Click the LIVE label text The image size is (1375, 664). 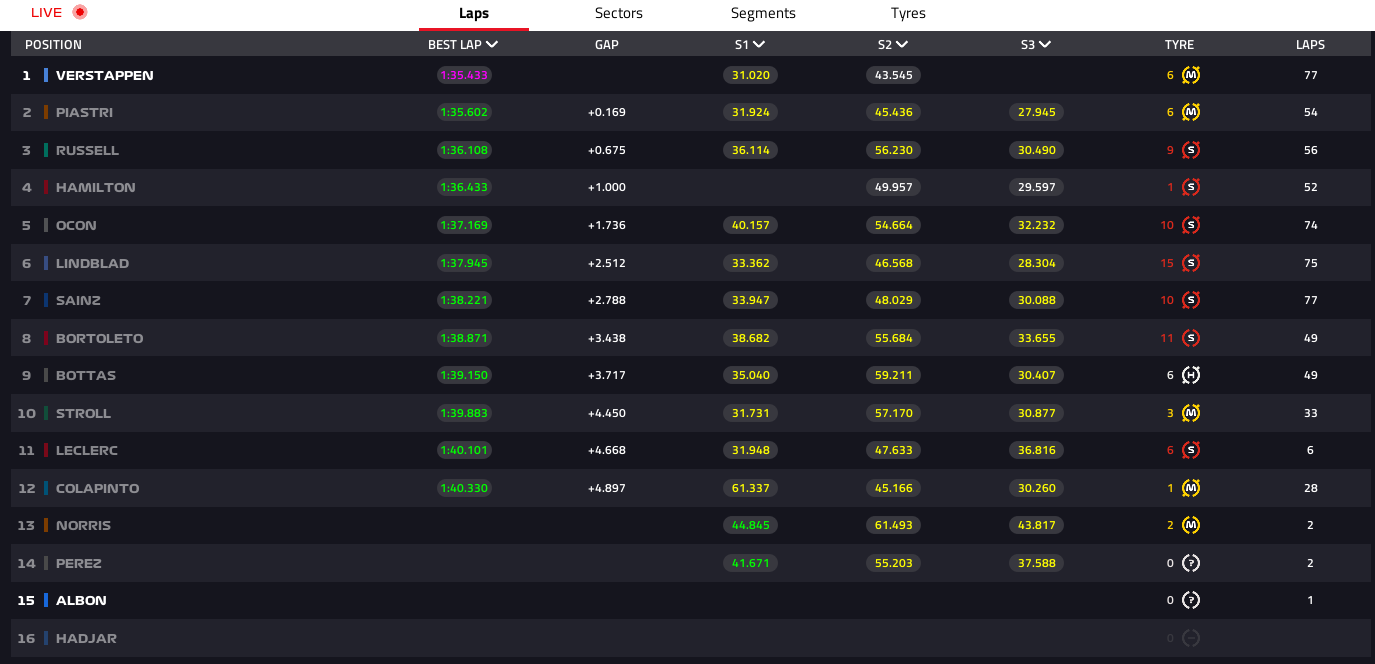[x=46, y=12]
